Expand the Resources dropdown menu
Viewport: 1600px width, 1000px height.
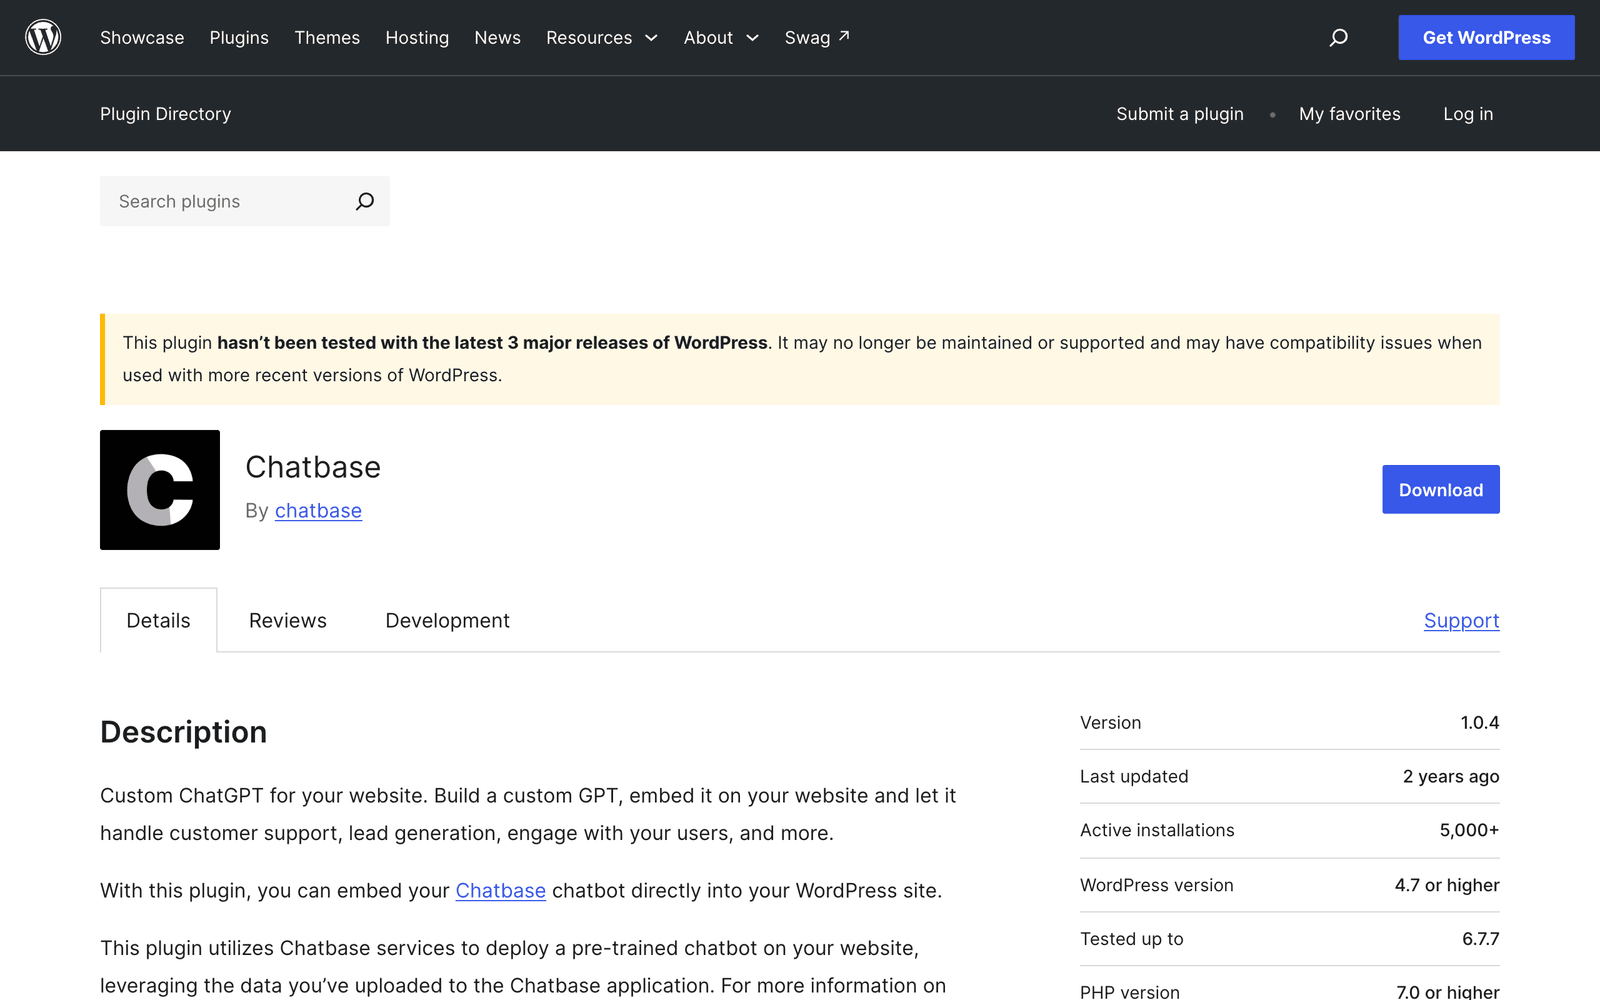(602, 37)
